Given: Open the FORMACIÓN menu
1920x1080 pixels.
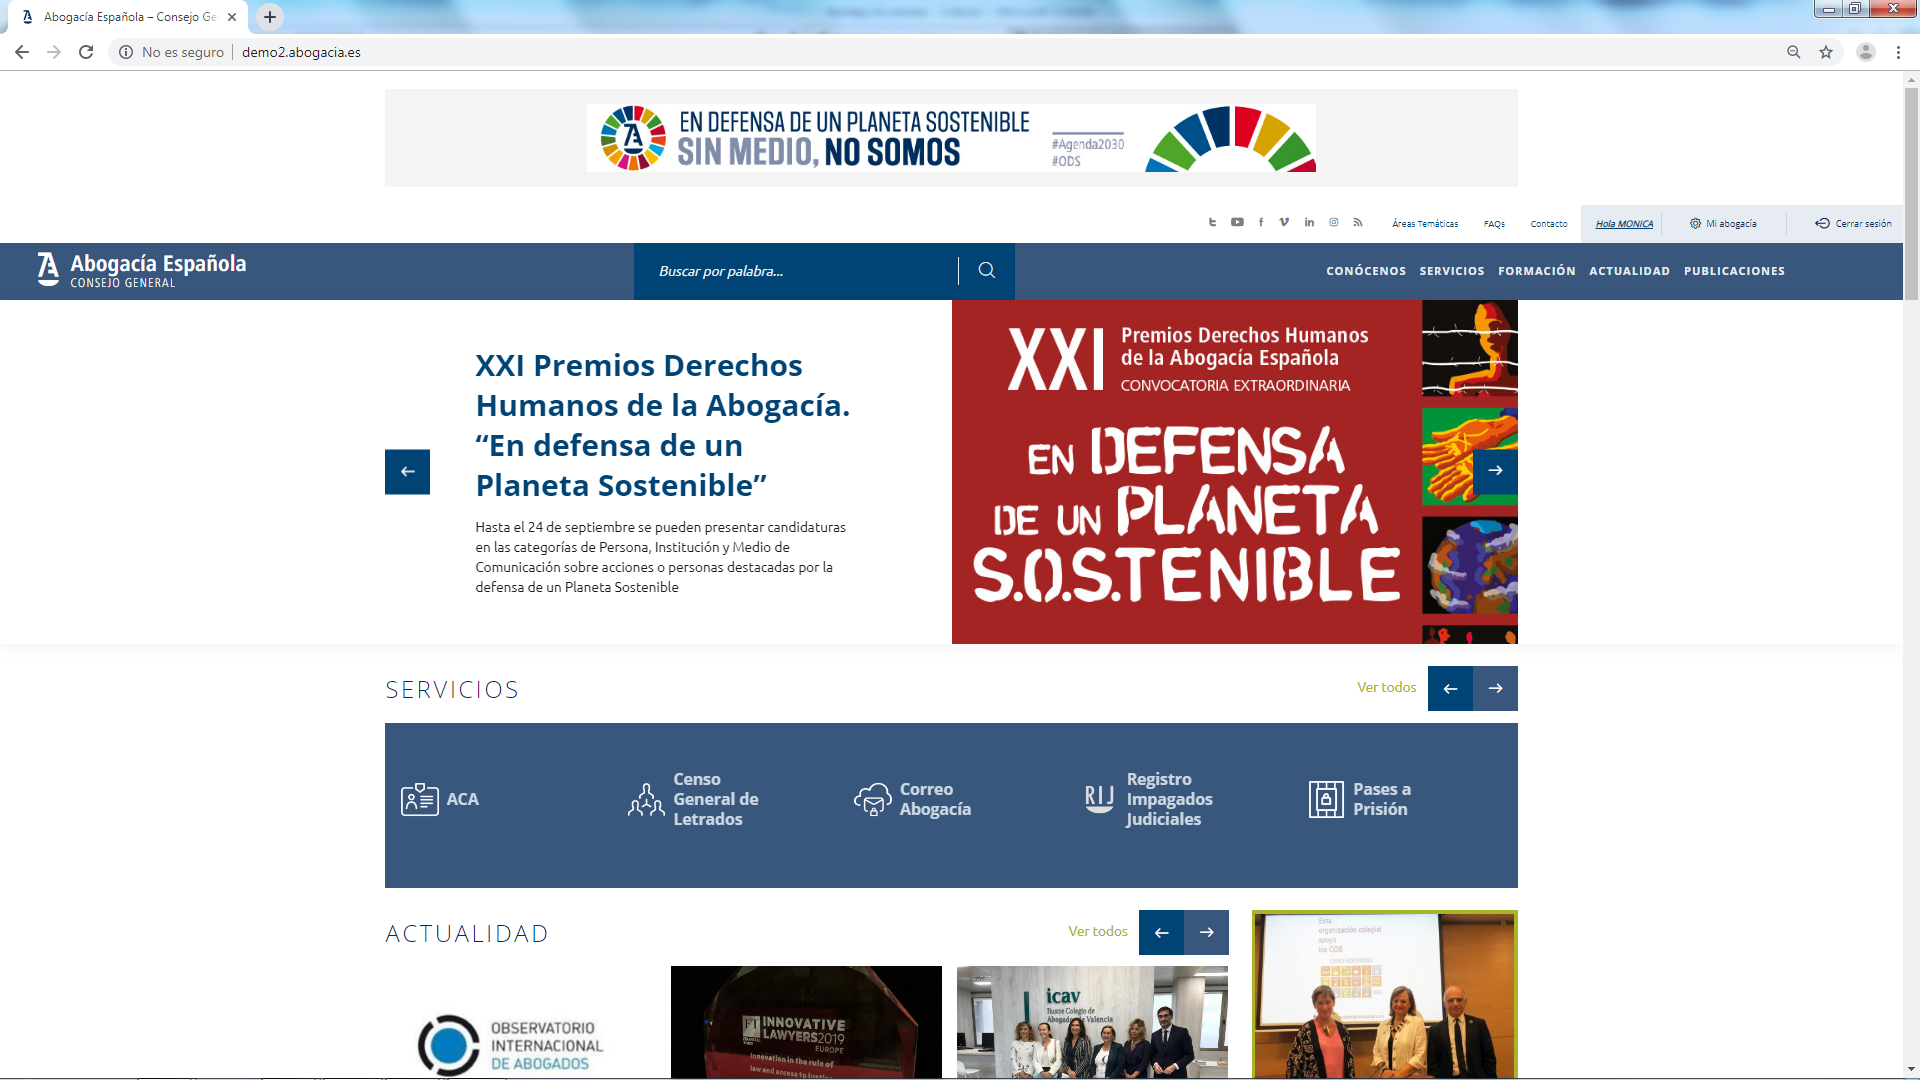Looking at the screenshot, I should coord(1537,271).
